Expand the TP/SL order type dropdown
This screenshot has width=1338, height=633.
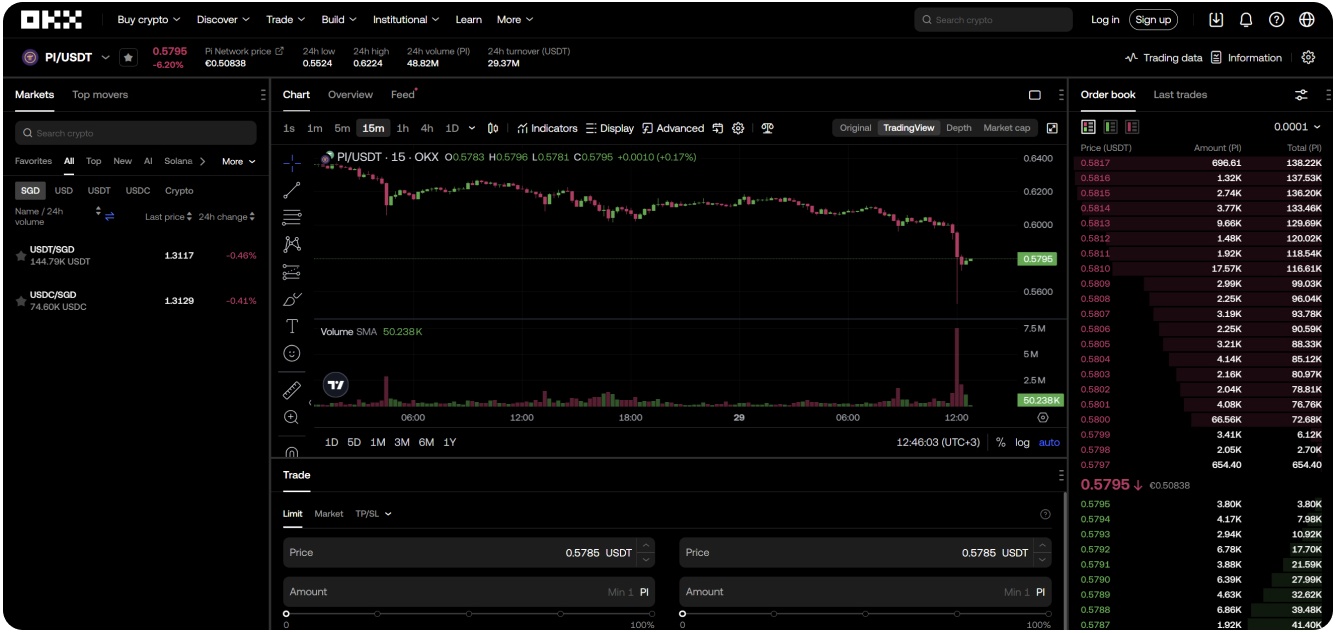[x=374, y=514]
